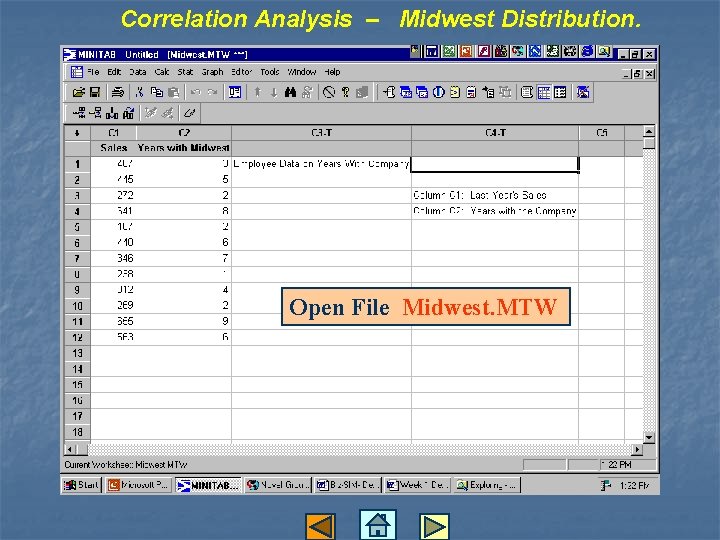The width and height of the screenshot is (720, 540).
Task: Click the Undo arrow icon
Action: pyautogui.click(x=196, y=92)
